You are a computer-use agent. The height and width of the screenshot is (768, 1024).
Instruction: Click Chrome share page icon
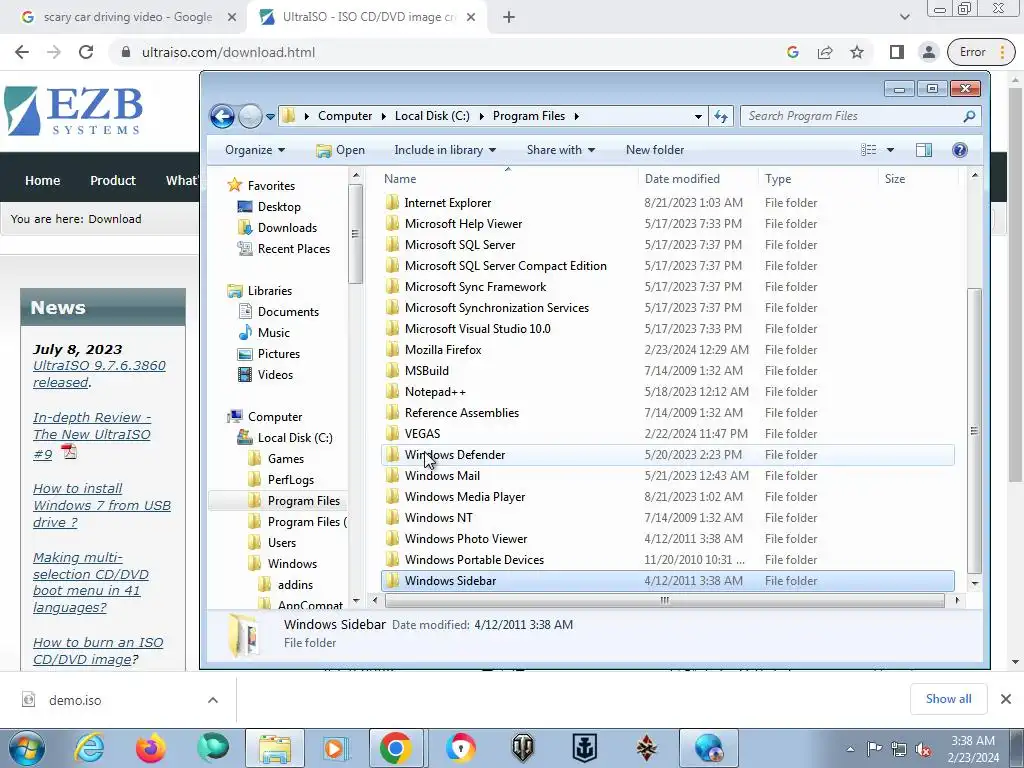click(825, 52)
